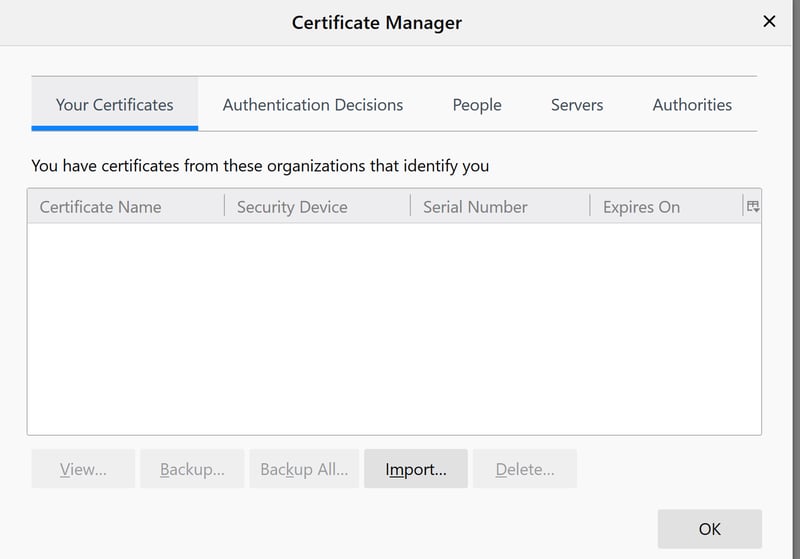Sort by Security Device column header
800x559 pixels.
(317, 207)
